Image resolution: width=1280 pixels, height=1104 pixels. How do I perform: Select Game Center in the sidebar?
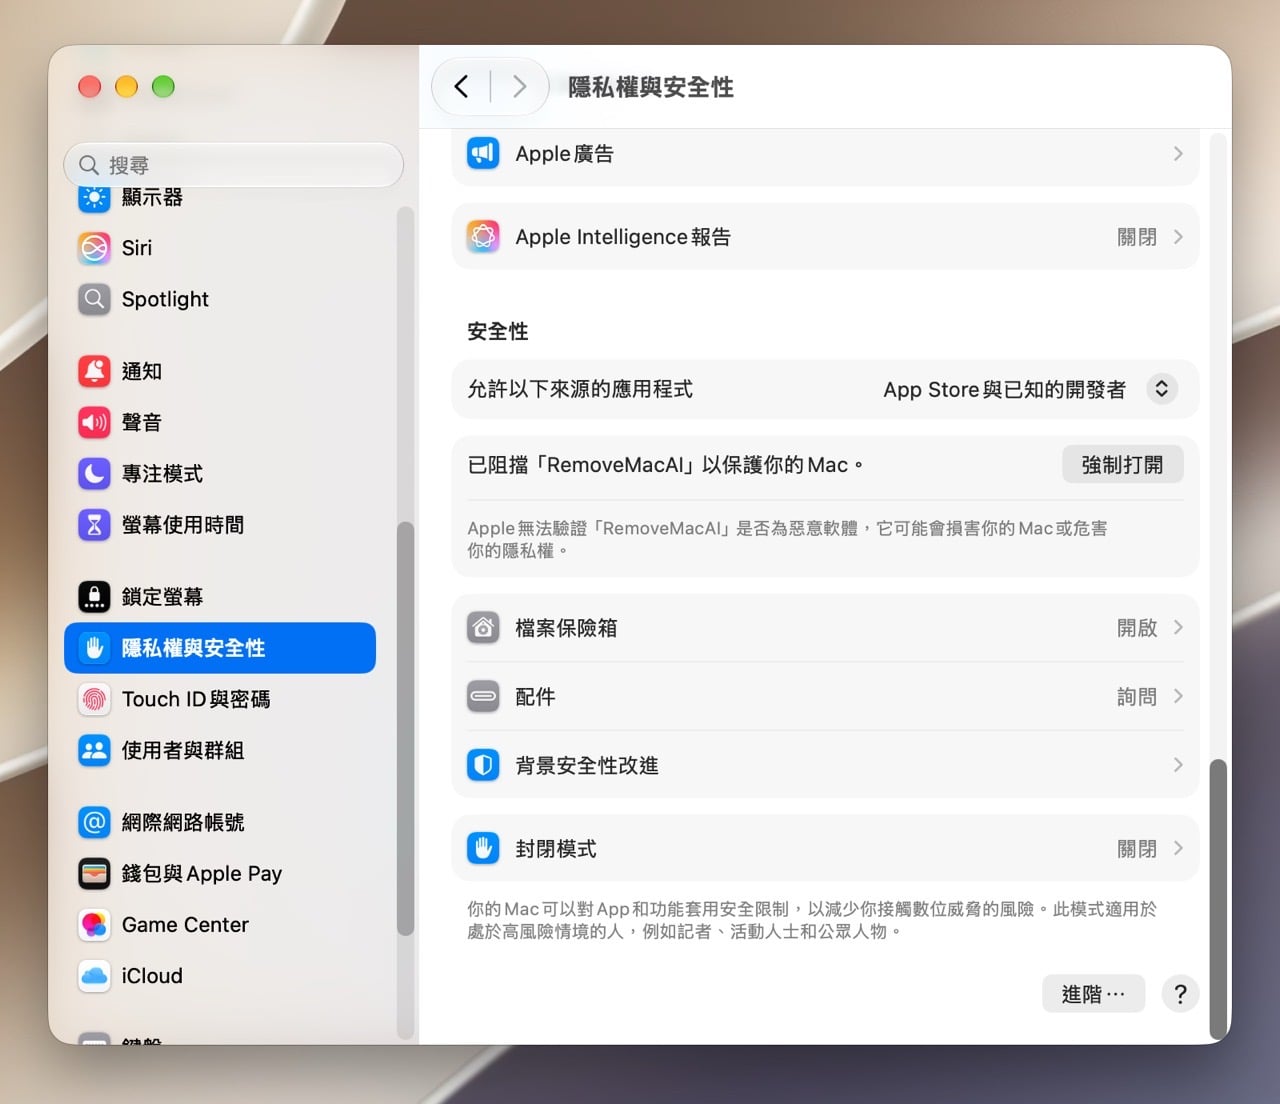(x=220, y=925)
